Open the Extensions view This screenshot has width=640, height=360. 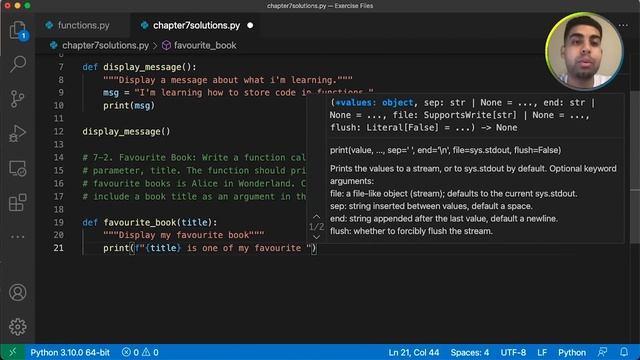18,202
